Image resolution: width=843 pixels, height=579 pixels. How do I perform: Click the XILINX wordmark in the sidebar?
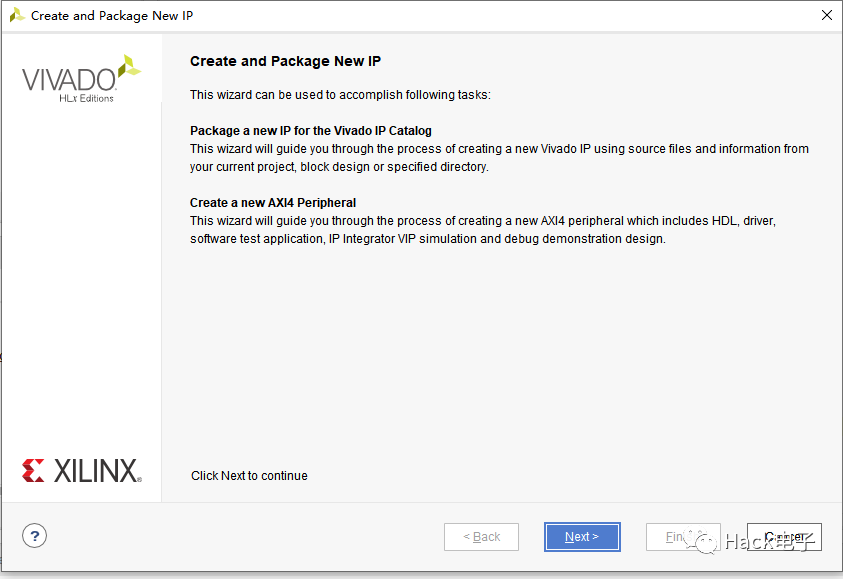pyautogui.click(x=97, y=470)
